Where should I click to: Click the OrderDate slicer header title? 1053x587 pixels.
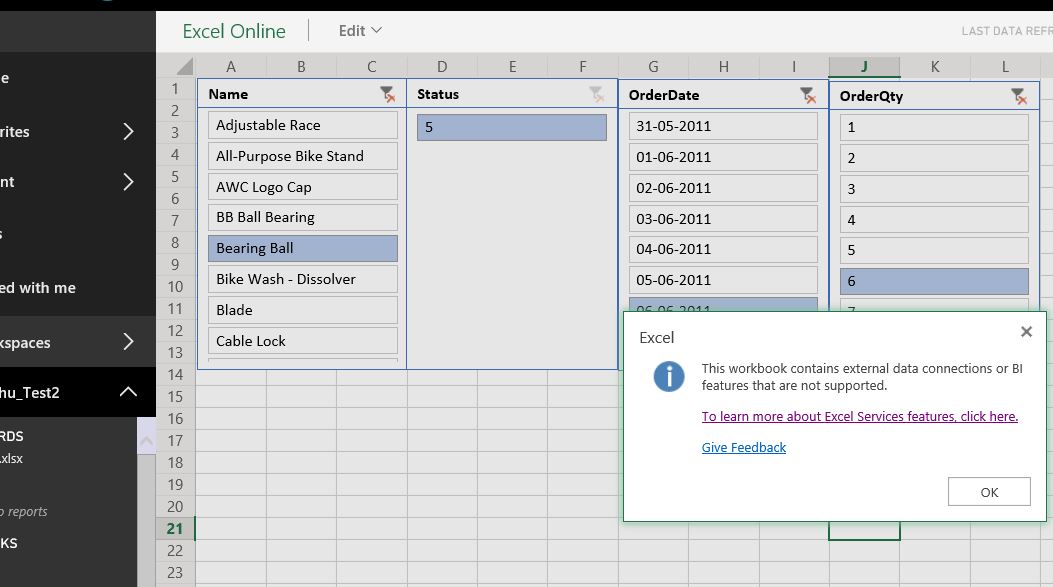[663, 95]
